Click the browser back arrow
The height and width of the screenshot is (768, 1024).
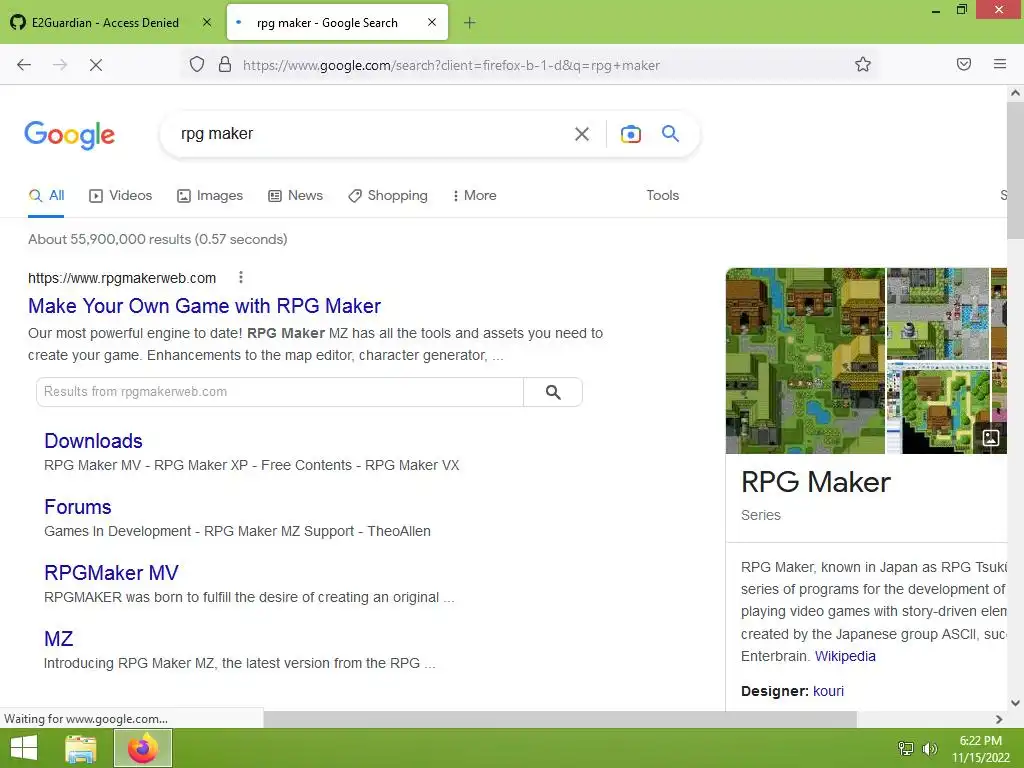[24, 65]
